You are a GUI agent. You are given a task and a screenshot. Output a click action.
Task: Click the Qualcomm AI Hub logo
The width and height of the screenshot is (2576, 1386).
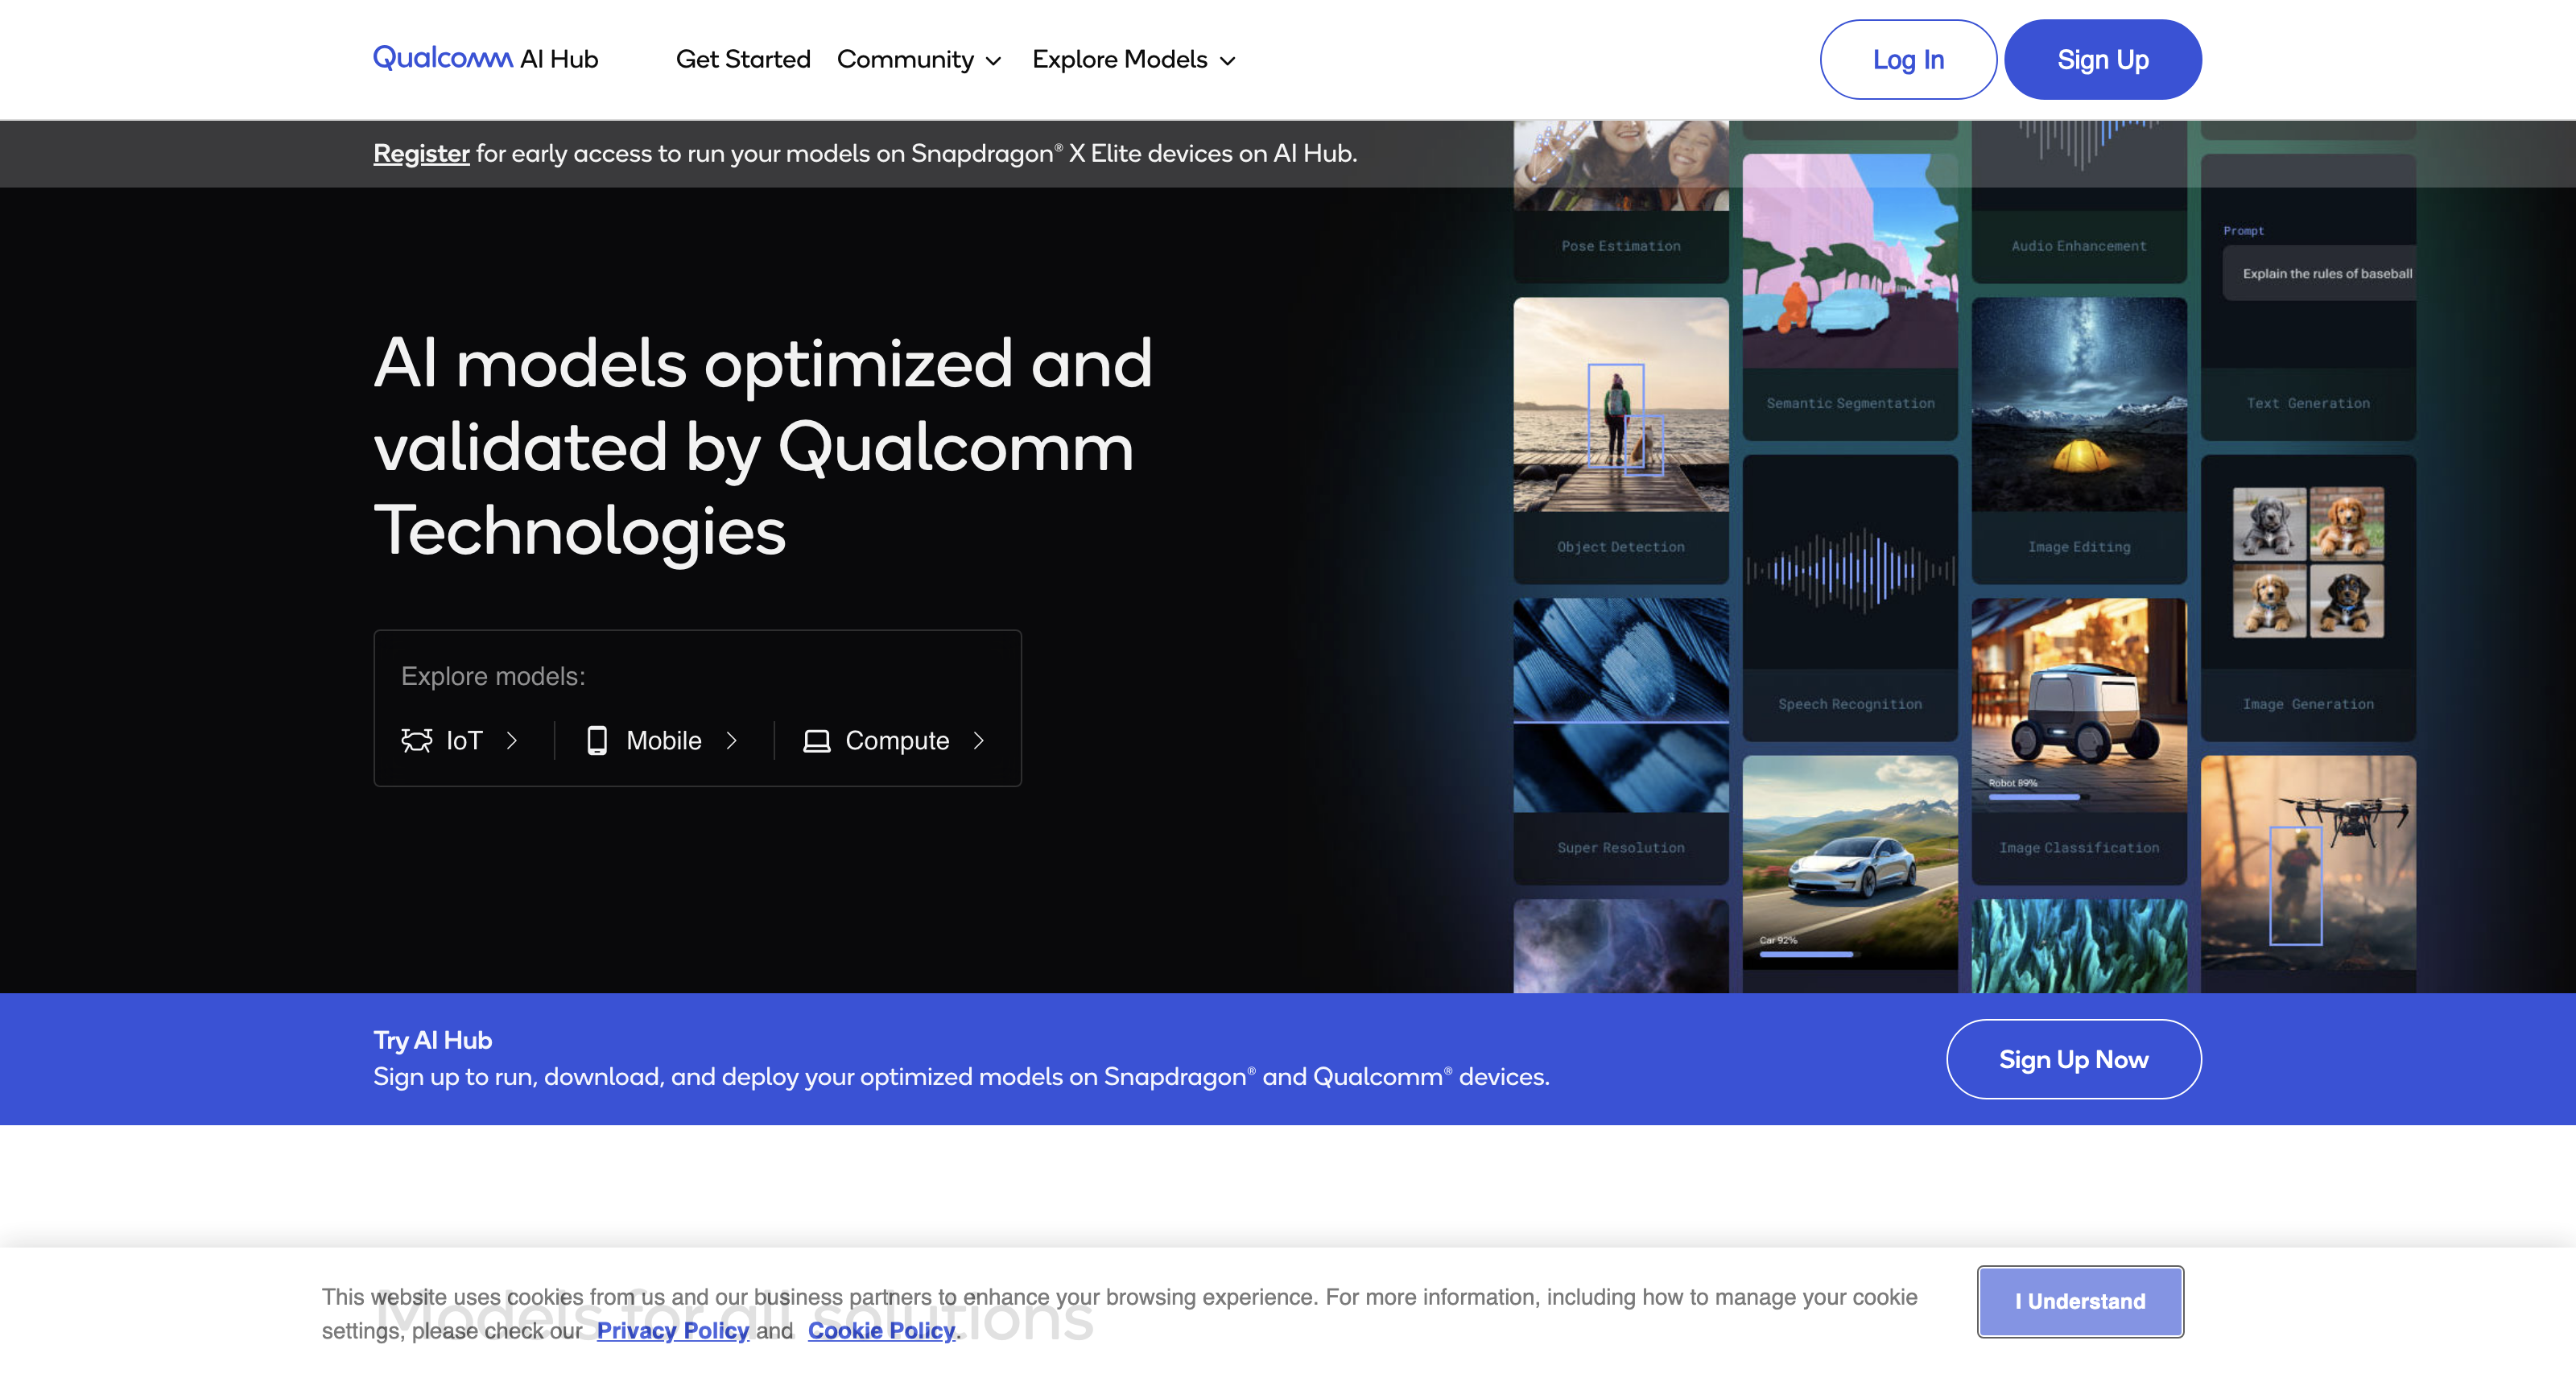coord(485,59)
